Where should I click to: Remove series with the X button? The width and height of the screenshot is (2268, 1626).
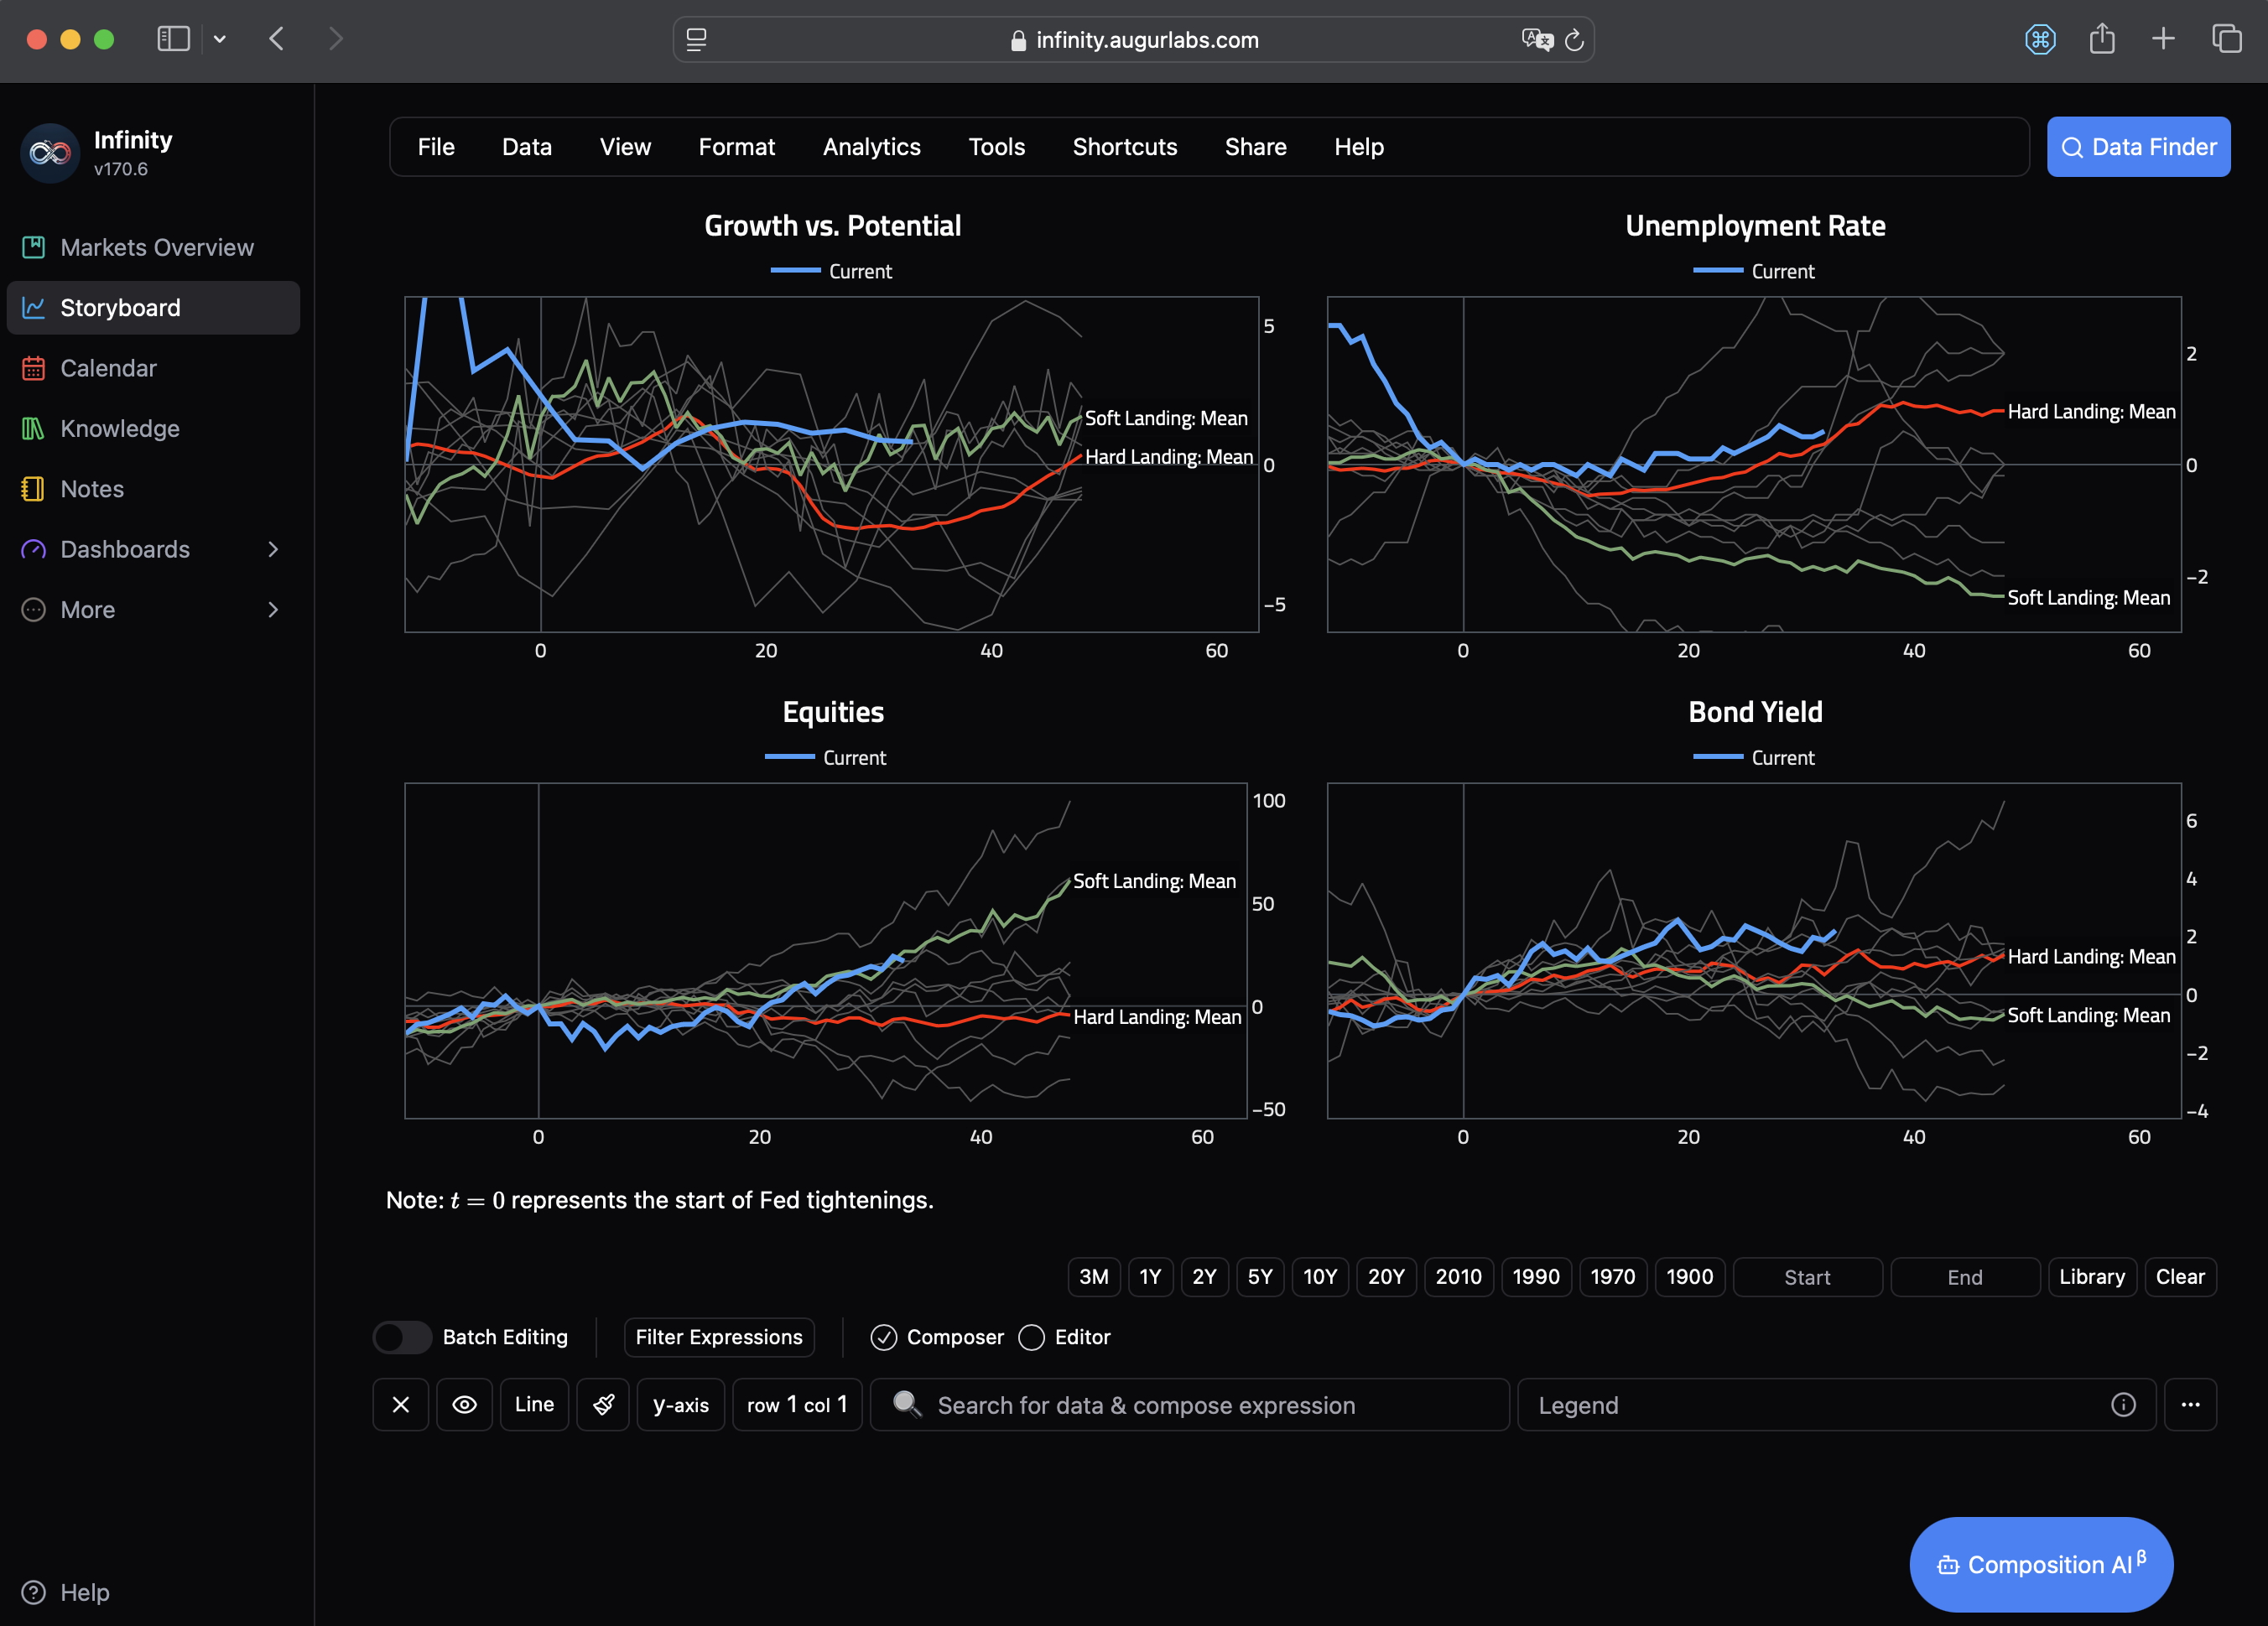(401, 1405)
